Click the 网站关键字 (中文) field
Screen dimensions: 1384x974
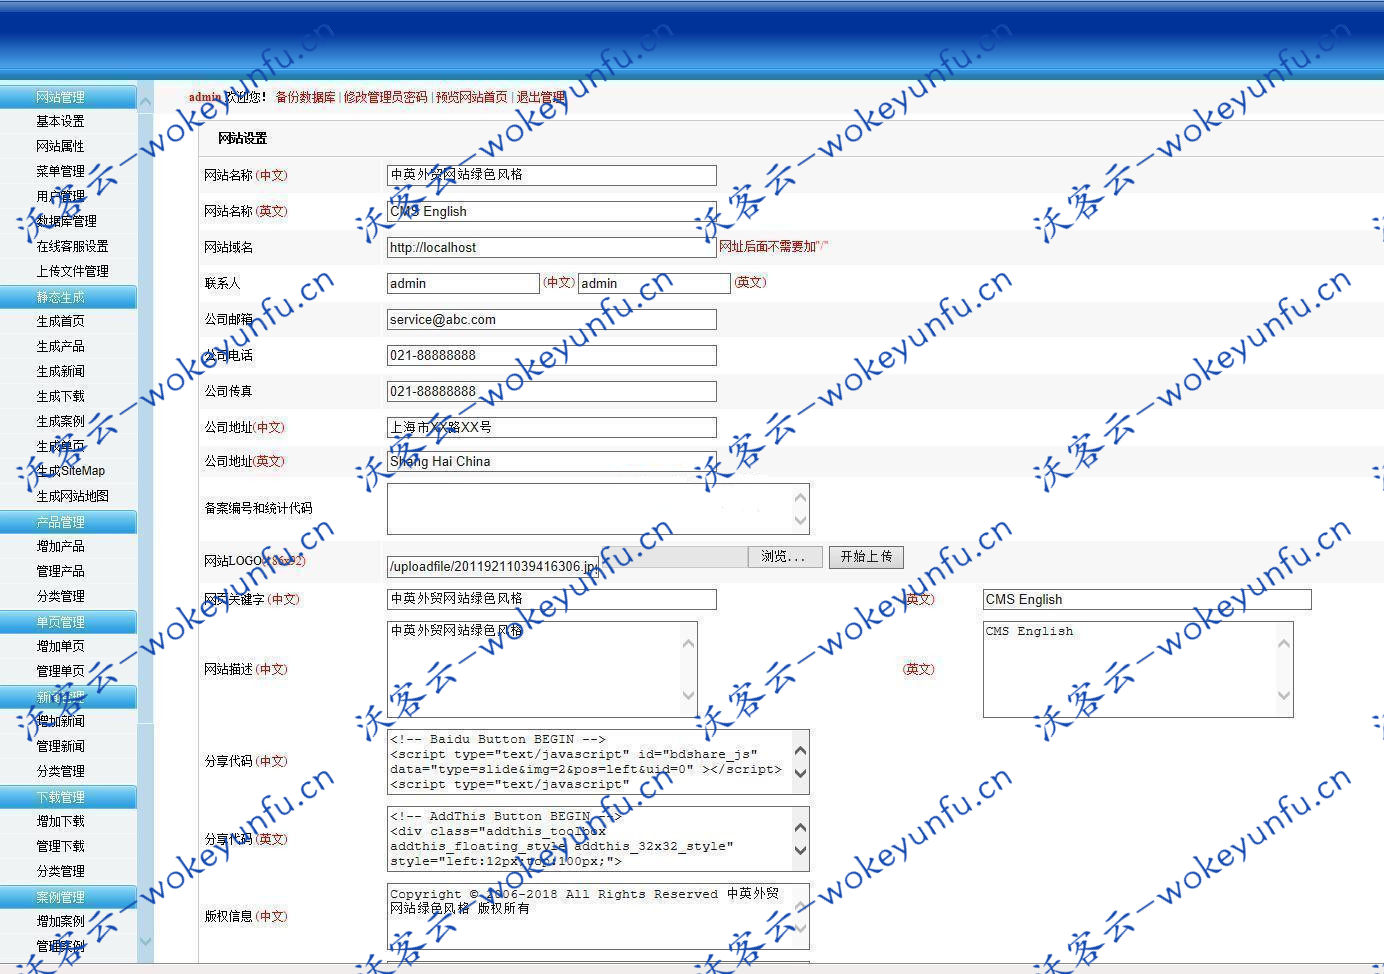[x=552, y=599]
